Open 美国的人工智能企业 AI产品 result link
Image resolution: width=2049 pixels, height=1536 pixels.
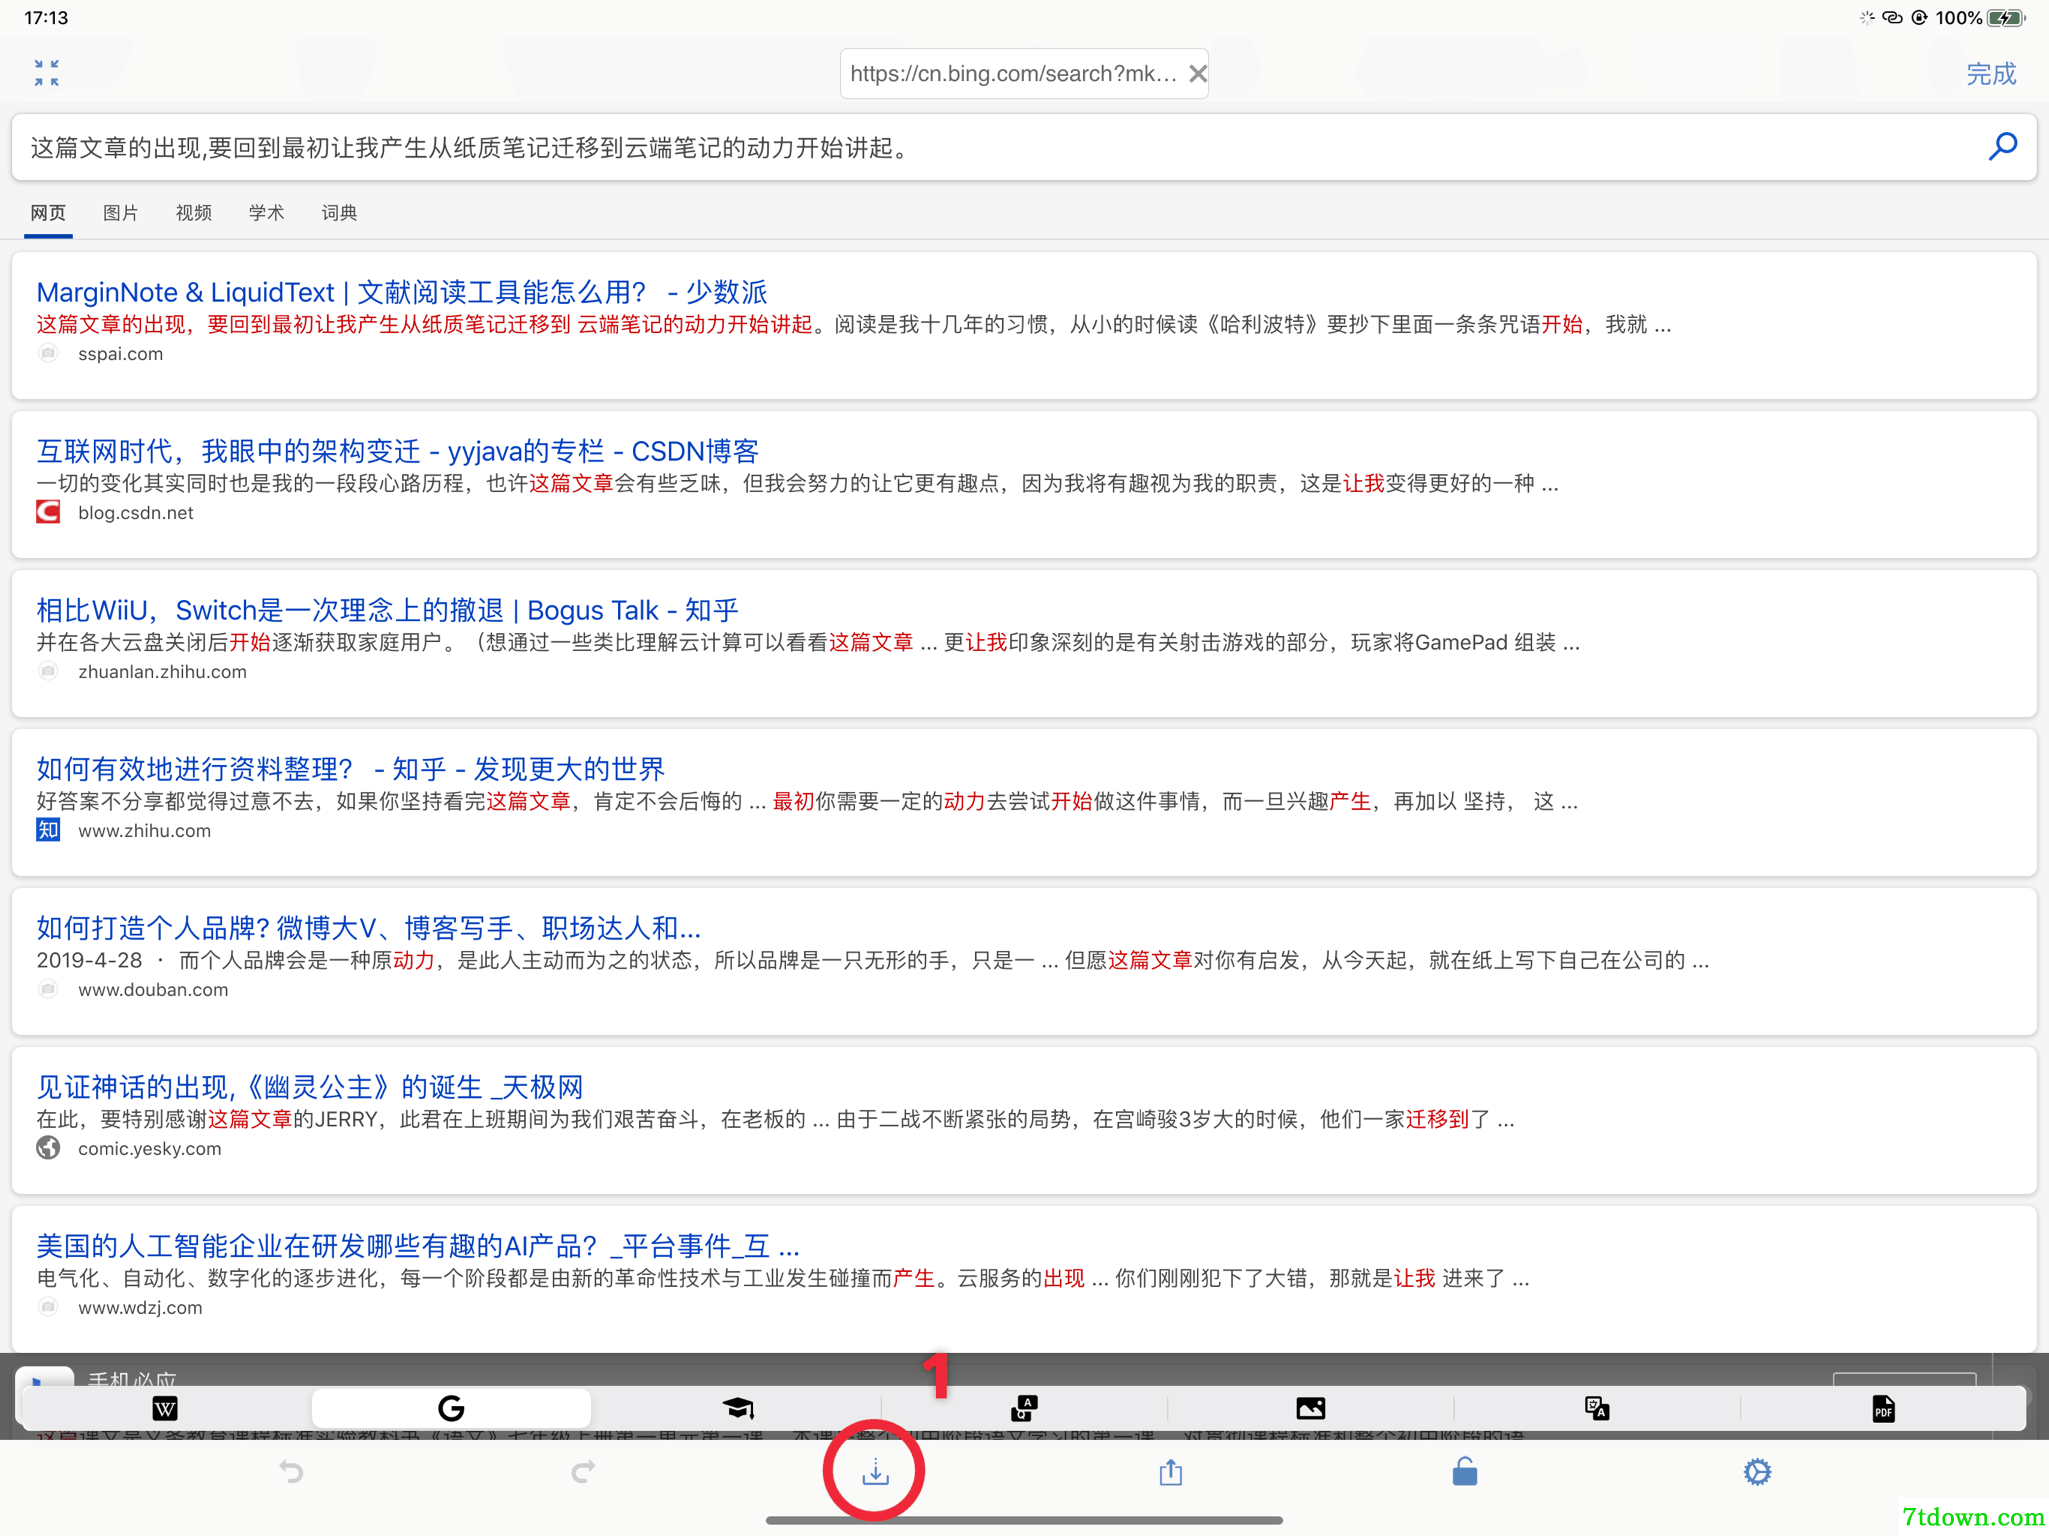pos(418,1246)
